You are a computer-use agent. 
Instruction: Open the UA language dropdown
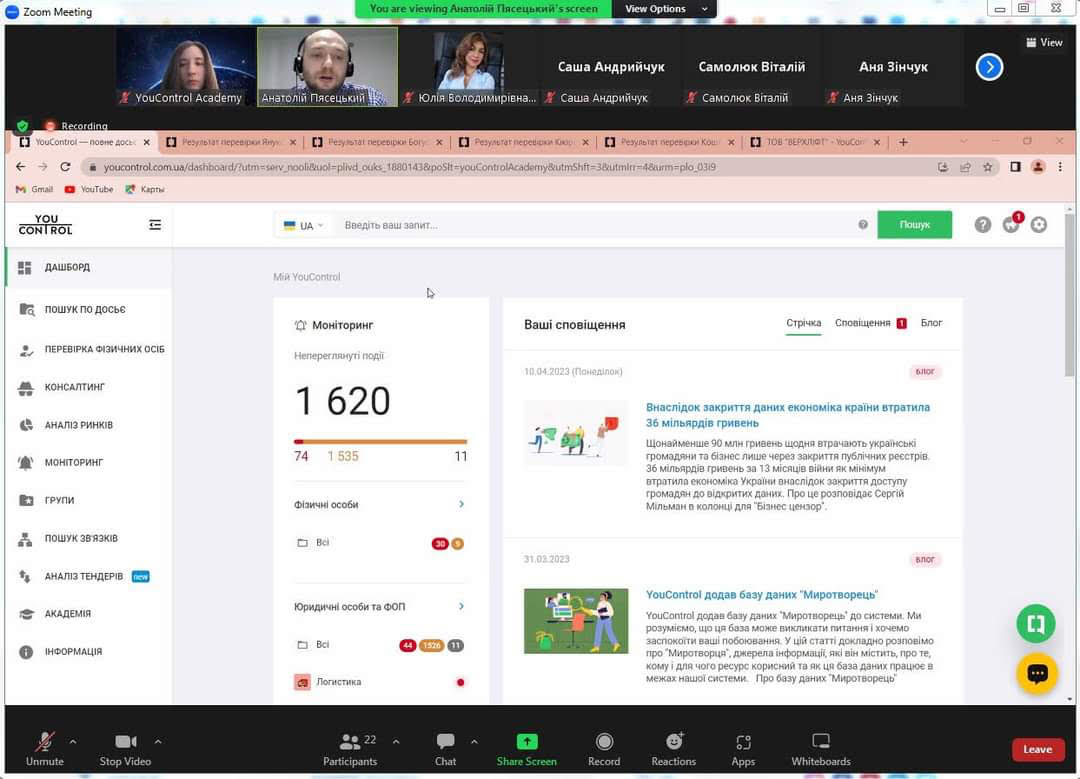pos(303,225)
